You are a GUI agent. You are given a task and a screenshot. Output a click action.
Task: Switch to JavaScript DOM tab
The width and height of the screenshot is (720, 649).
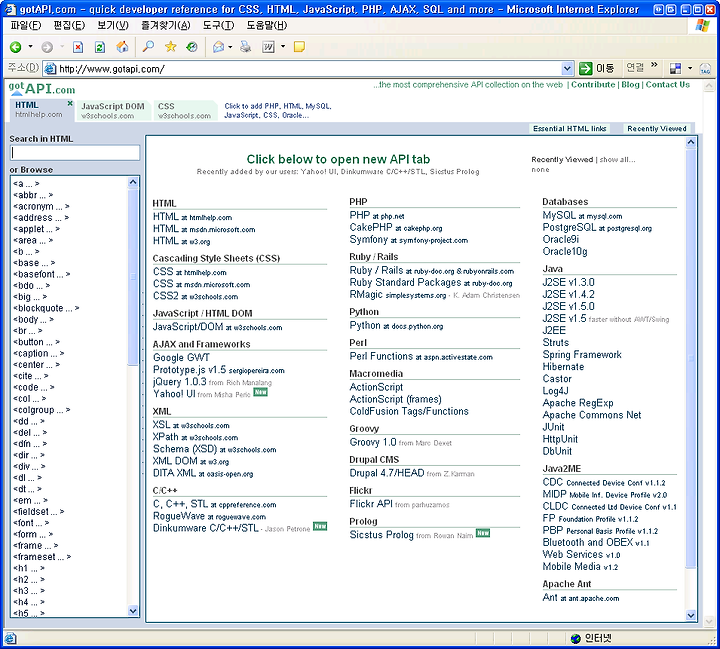click(113, 111)
